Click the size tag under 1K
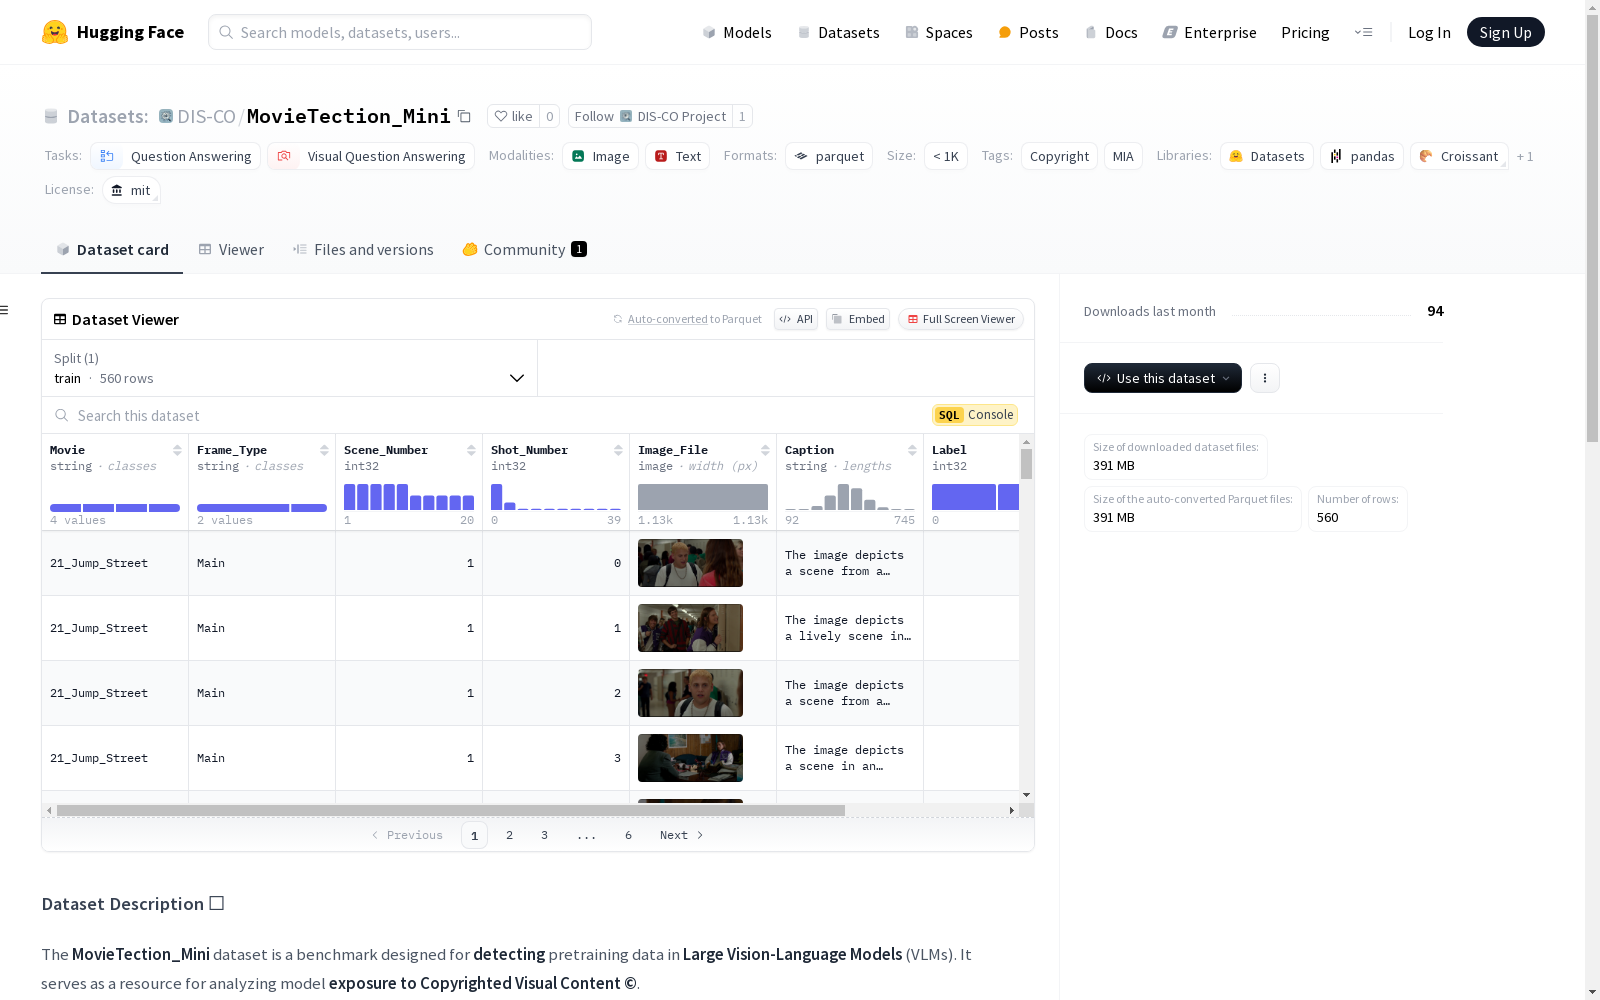1600x1000 pixels. click(945, 156)
